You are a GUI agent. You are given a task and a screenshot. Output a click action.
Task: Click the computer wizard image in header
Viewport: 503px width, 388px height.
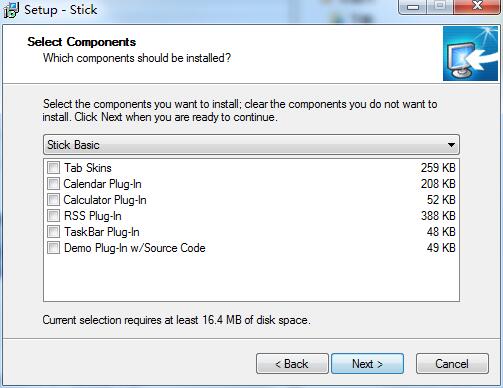click(470, 54)
